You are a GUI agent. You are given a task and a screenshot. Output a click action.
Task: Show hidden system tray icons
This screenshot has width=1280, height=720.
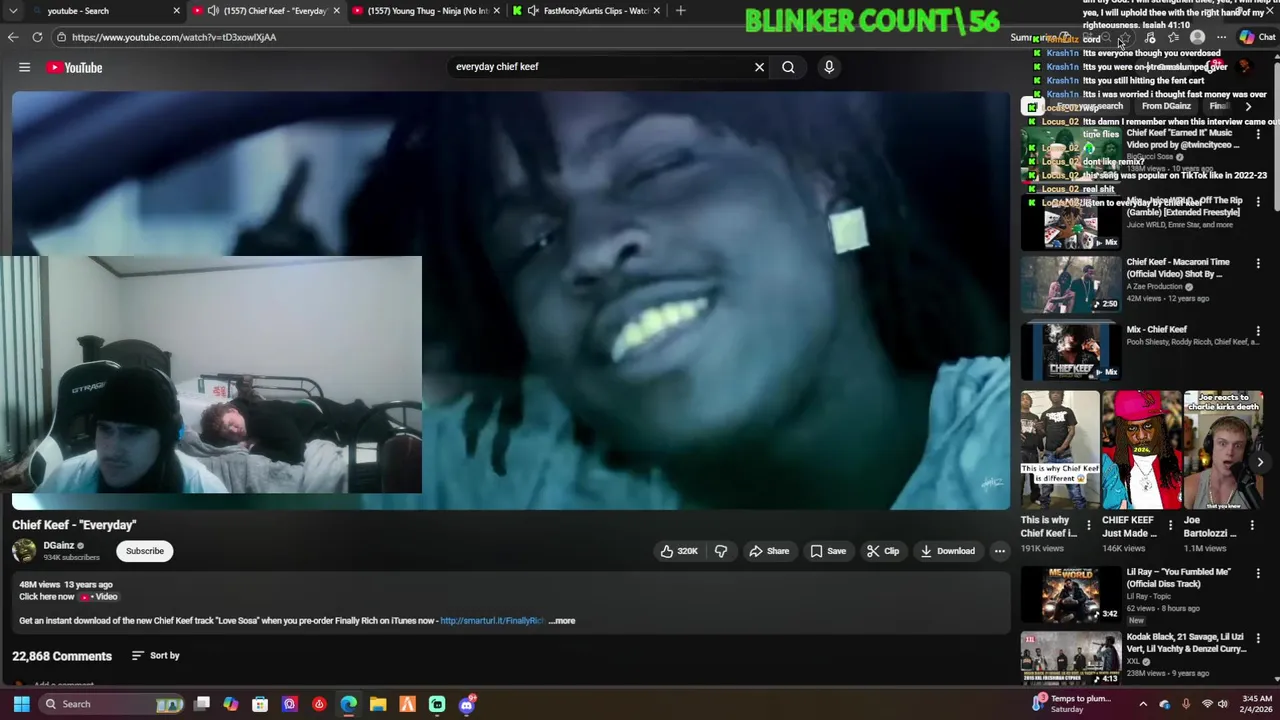click(1143, 704)
